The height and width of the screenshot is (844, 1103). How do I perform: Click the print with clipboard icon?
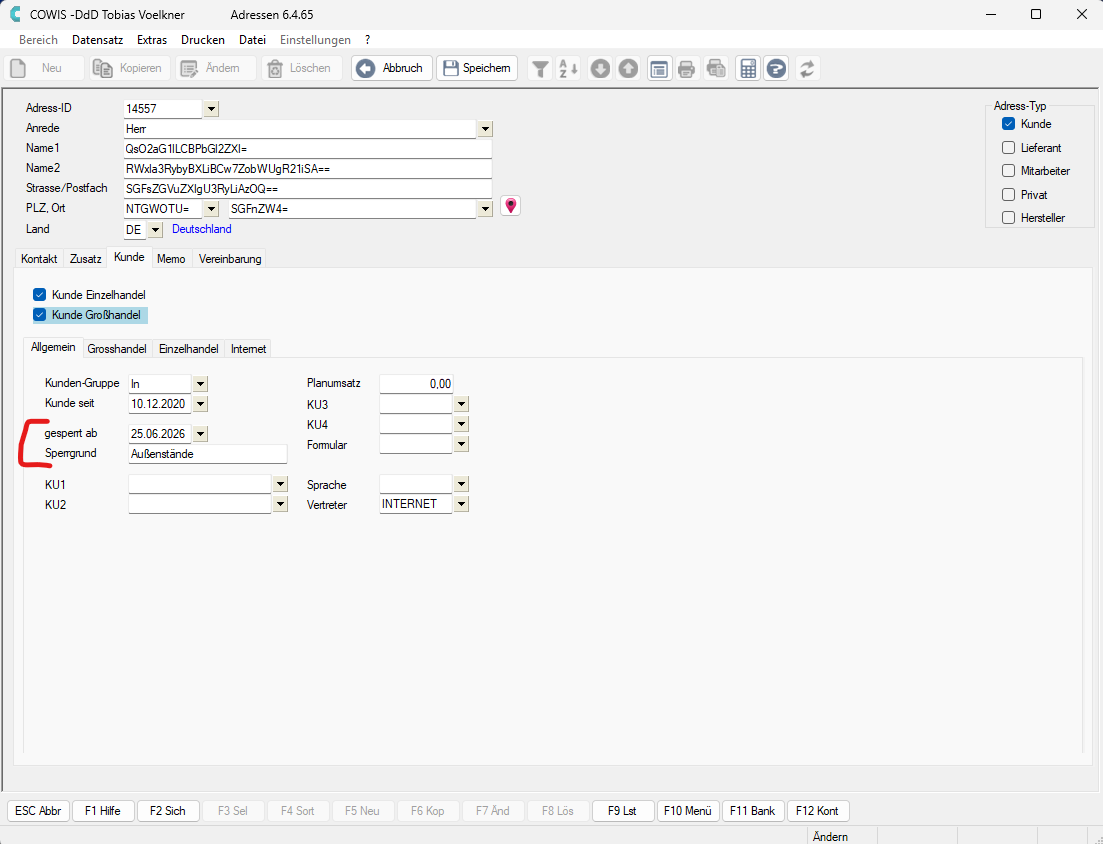pyautogui.click(x=716, y=69)
